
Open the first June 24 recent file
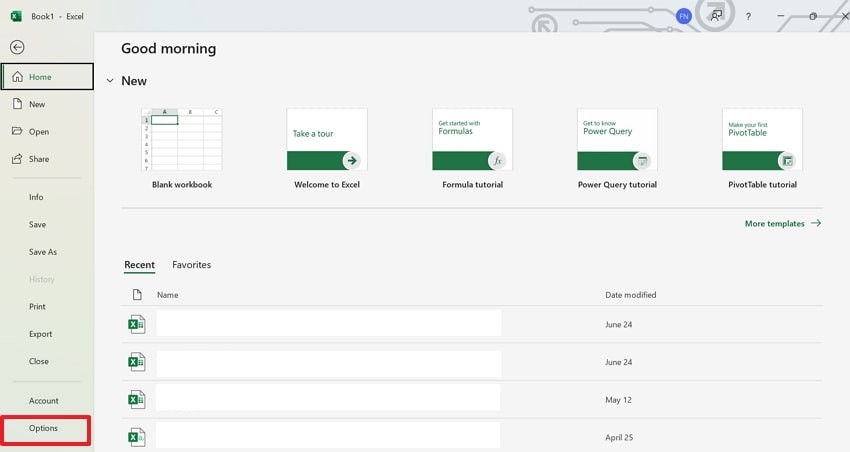pos(472,324)
